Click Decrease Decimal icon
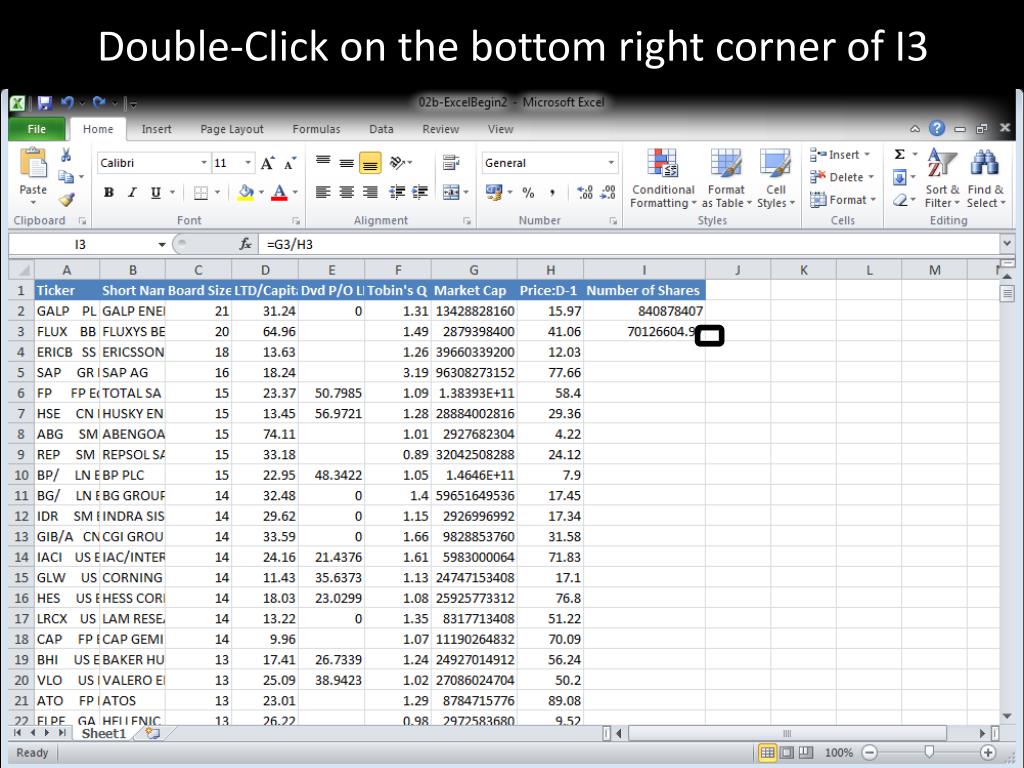 pyautogui.click(x=609, y=193)
